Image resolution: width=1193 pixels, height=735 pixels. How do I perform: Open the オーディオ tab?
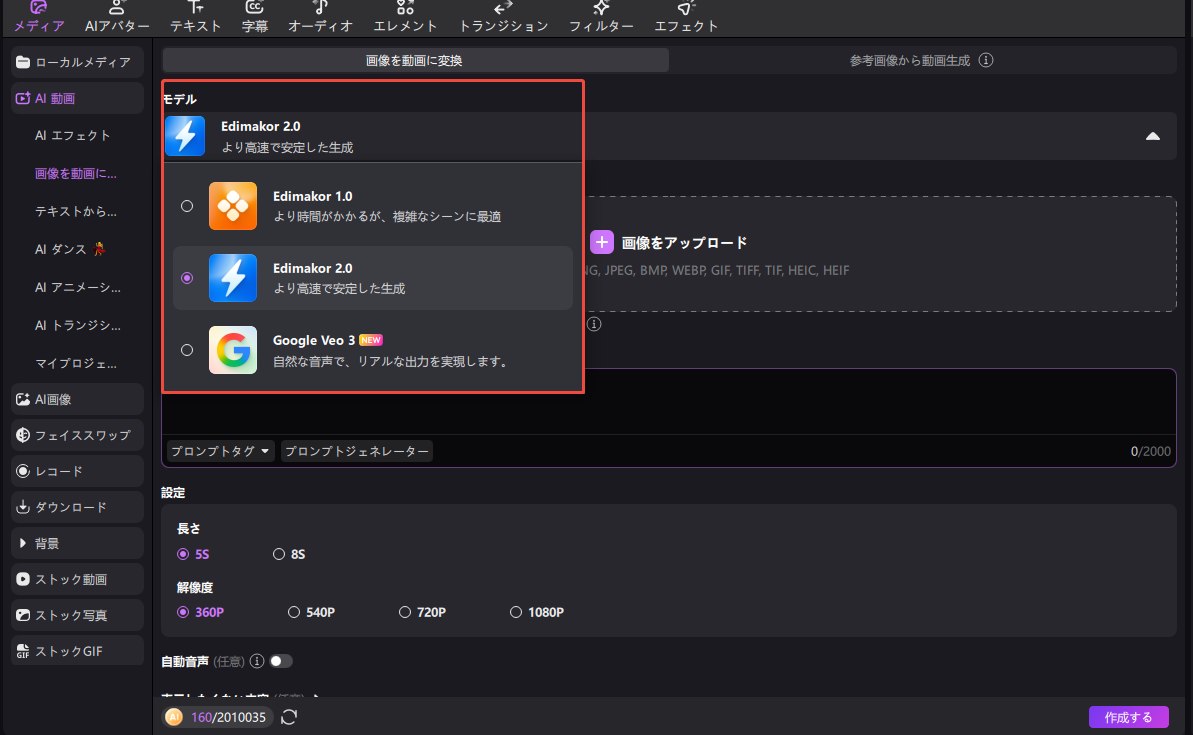pyautogui.click(x=320, y=17)
